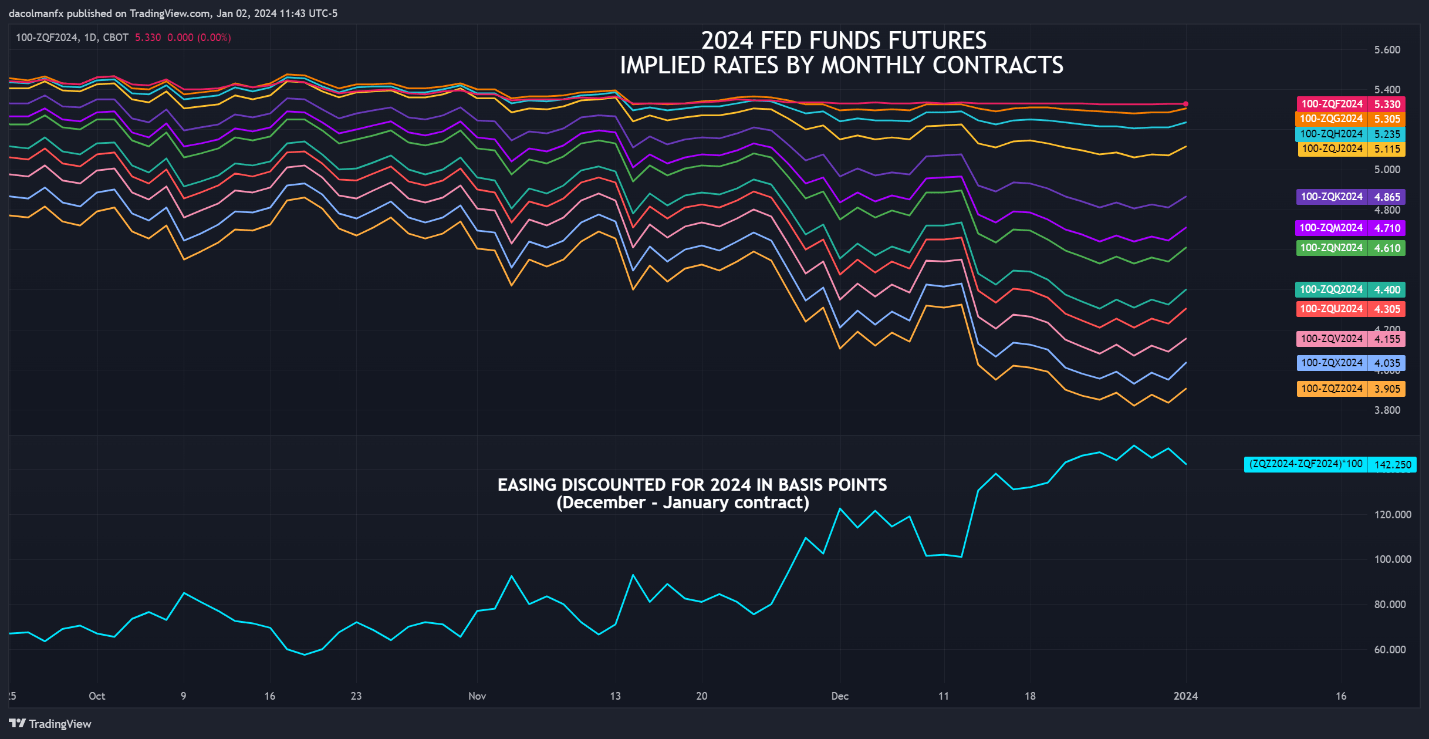Select the 100-ZQM2024 series label

[x=1333, y=228]
